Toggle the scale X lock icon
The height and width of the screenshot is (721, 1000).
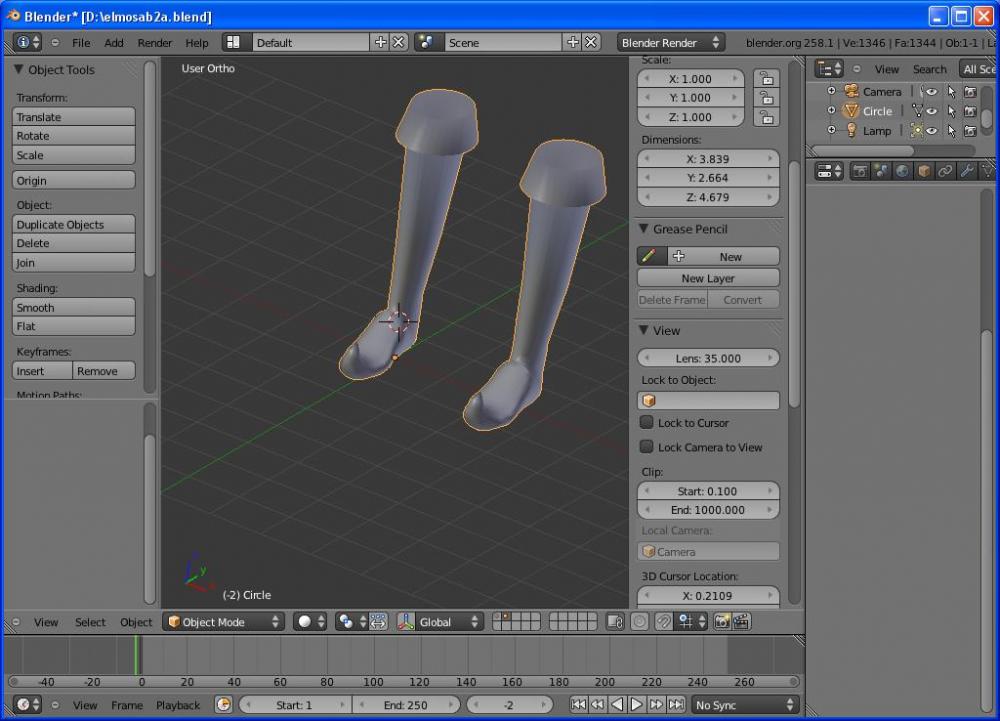765,79
